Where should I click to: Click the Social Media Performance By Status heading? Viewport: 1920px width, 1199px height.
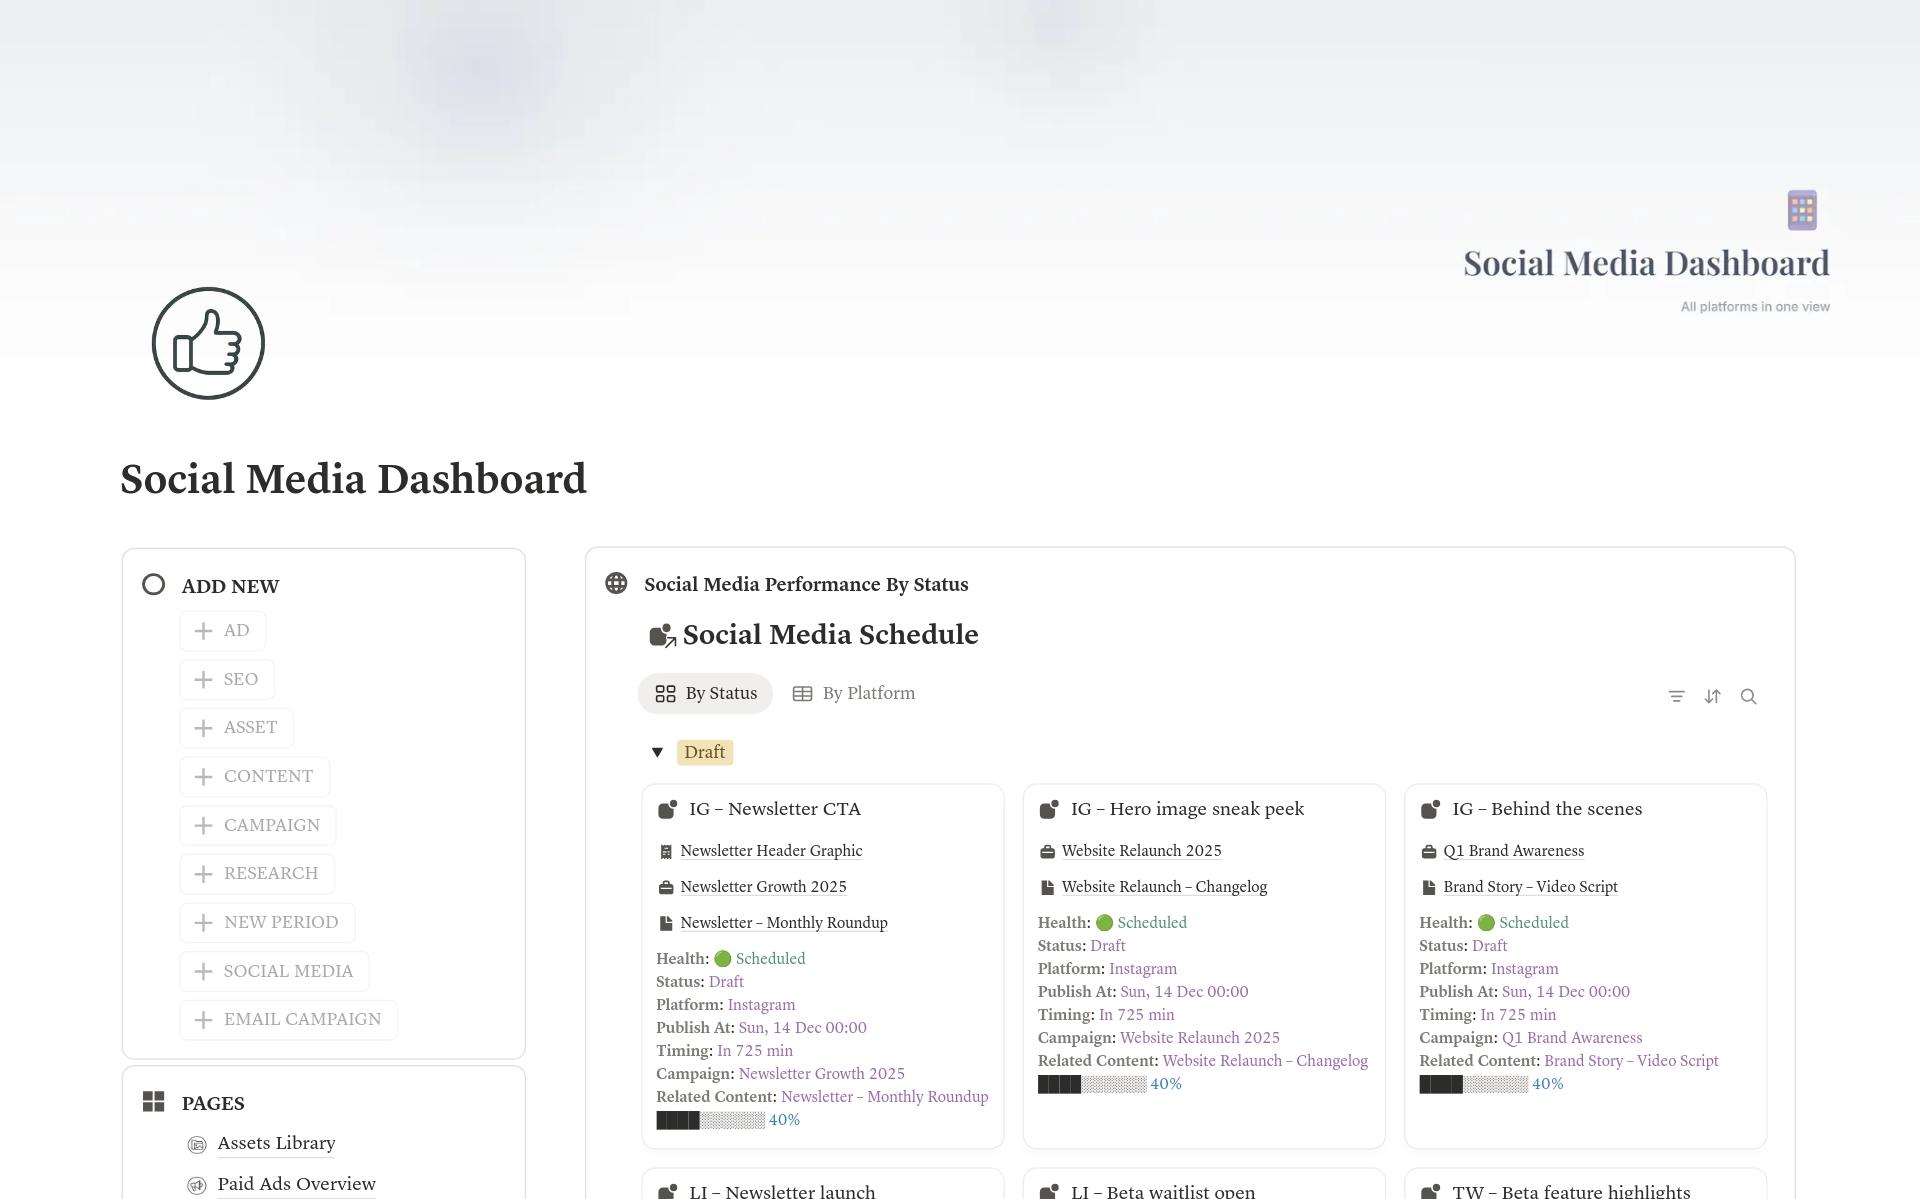point(806,584)
